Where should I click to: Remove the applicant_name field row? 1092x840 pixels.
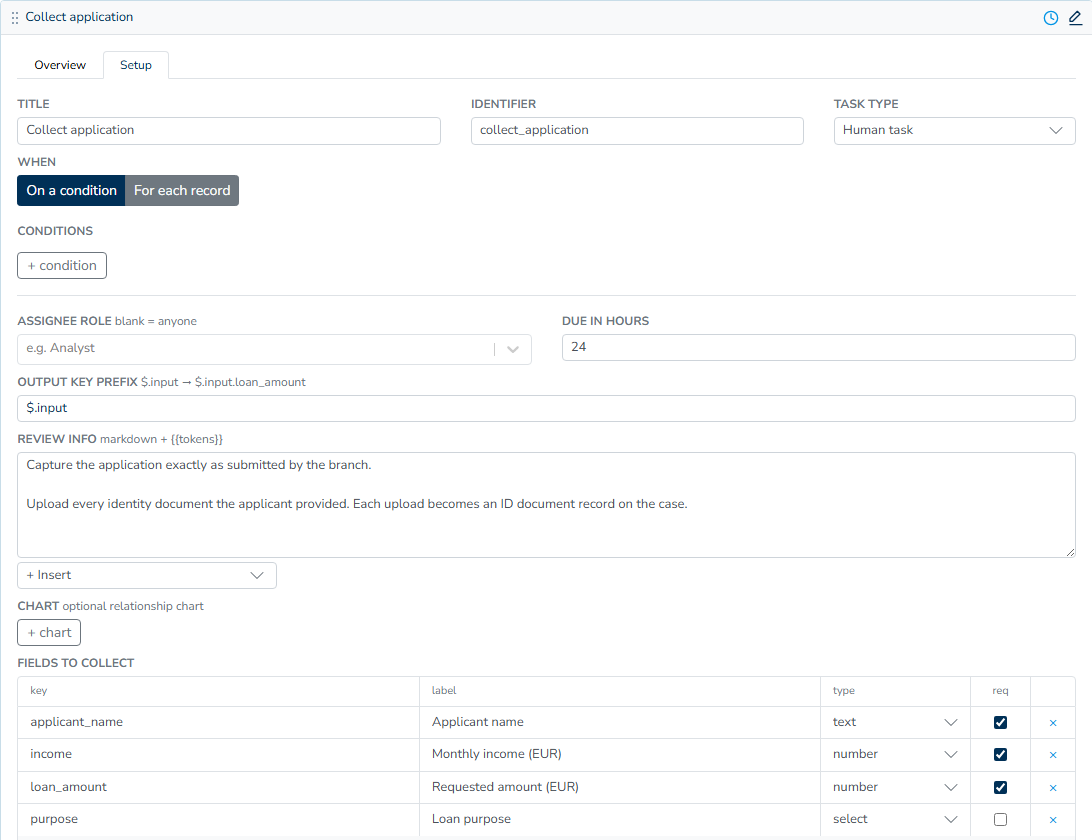(x=1053, y=723)
